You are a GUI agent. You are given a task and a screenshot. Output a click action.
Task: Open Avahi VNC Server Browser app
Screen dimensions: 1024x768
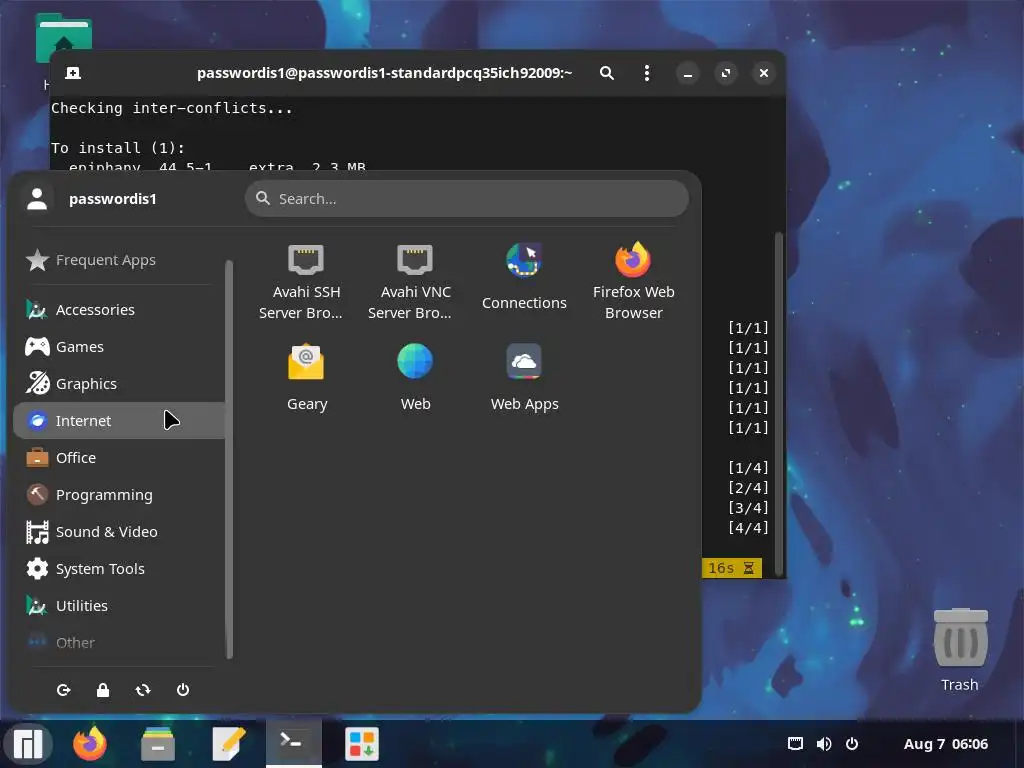[x=415, y=282]
